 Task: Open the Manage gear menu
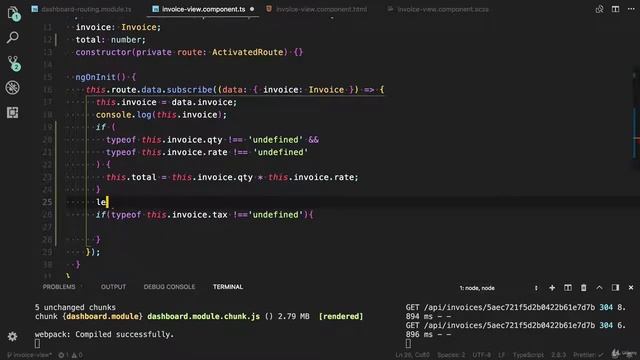[x=13, y=336]
